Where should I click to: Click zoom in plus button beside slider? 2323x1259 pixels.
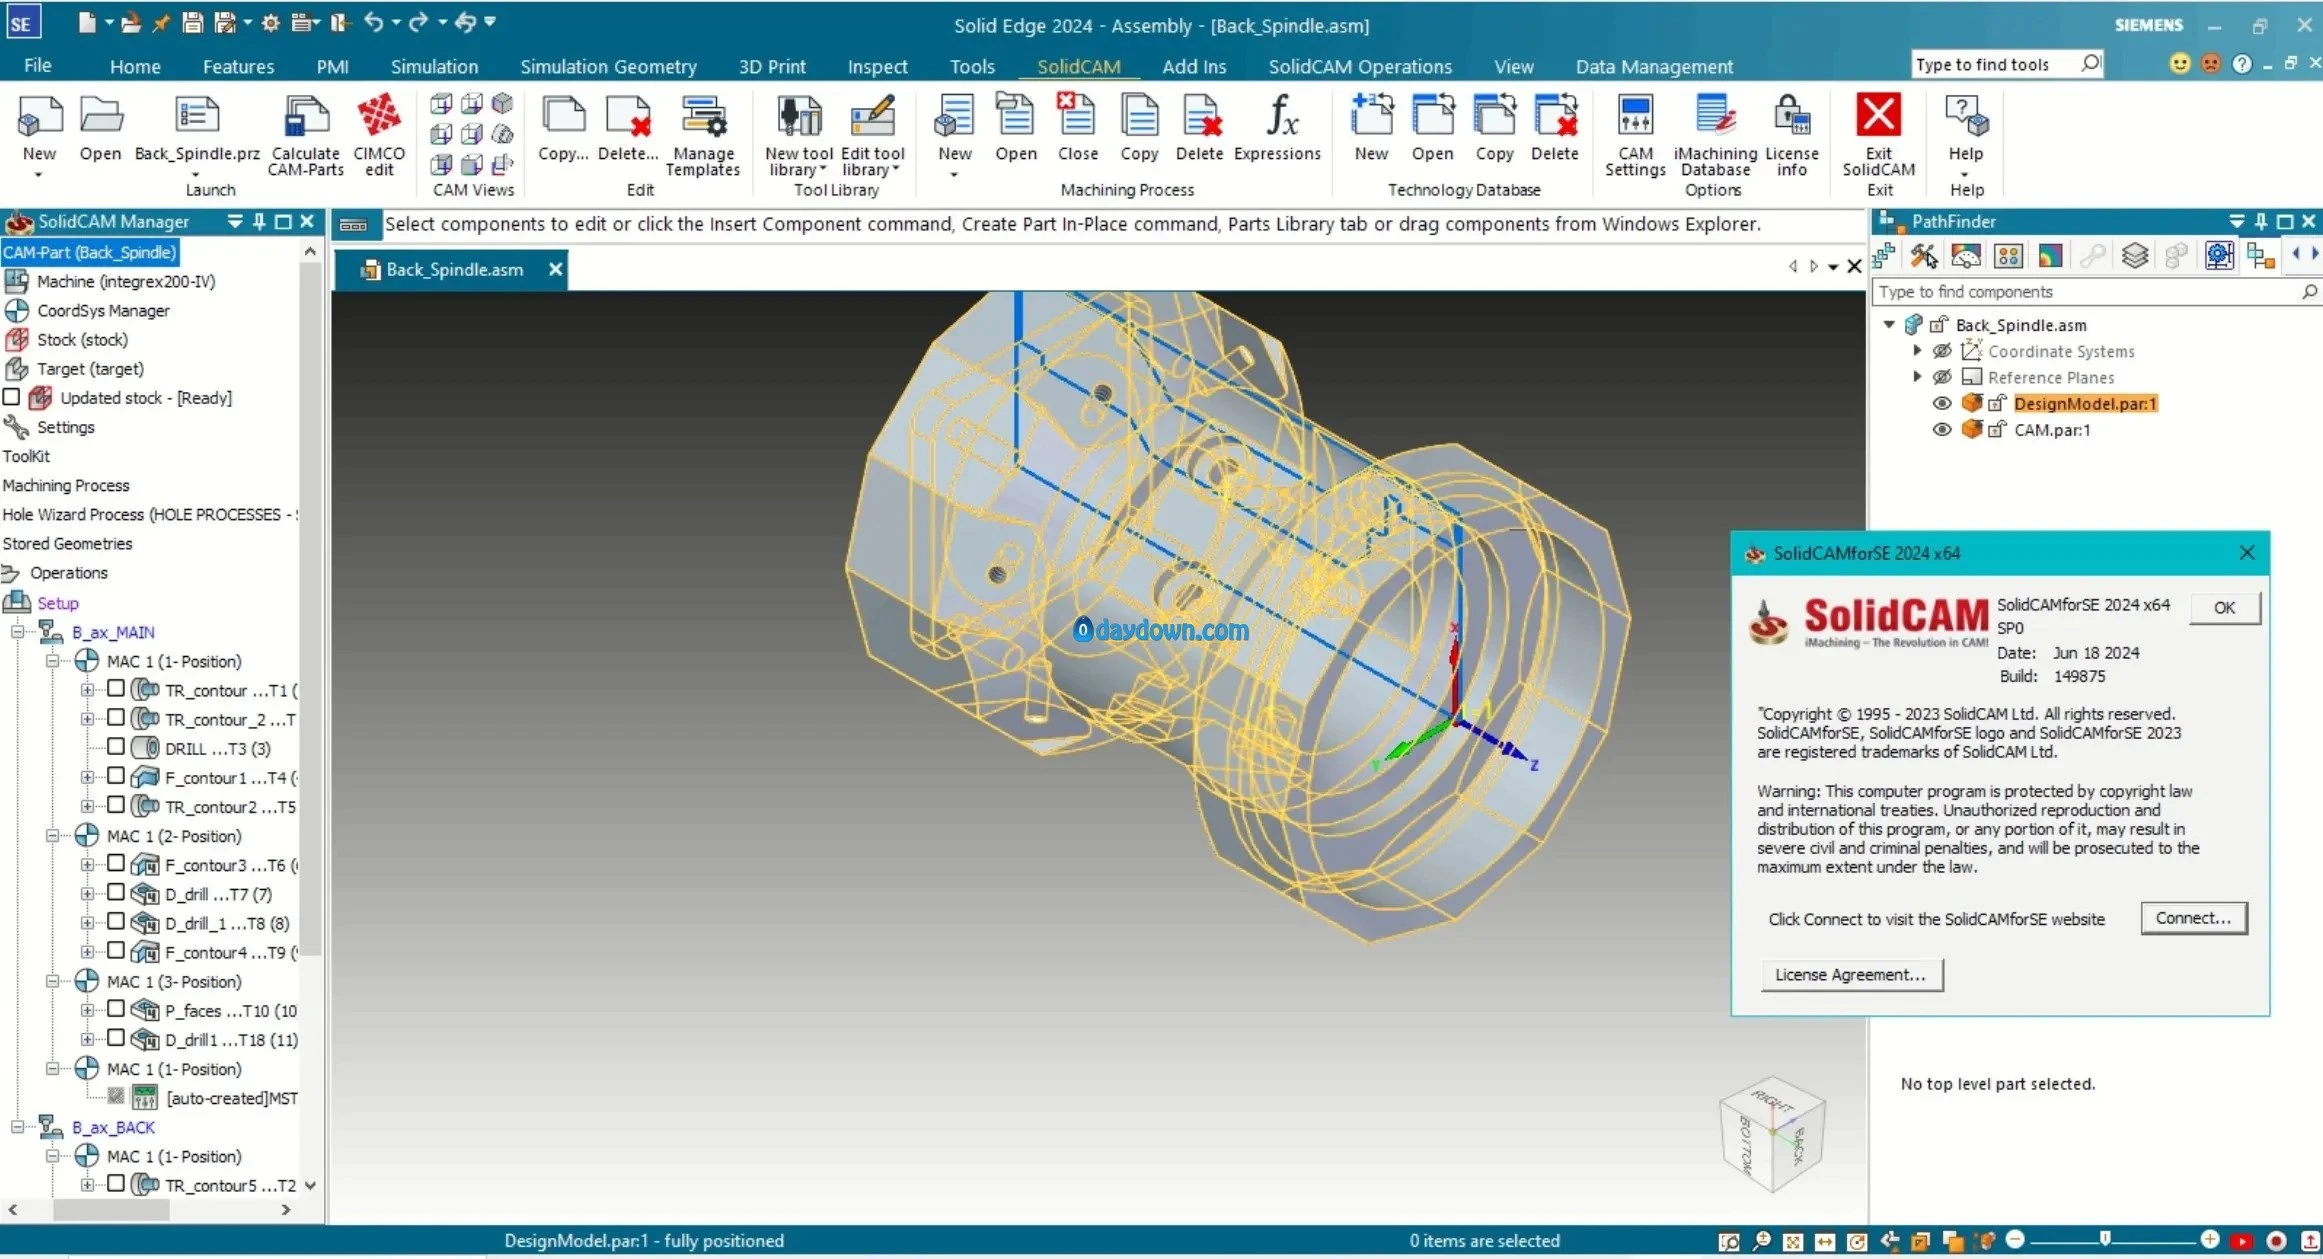coord(2209,1240)
